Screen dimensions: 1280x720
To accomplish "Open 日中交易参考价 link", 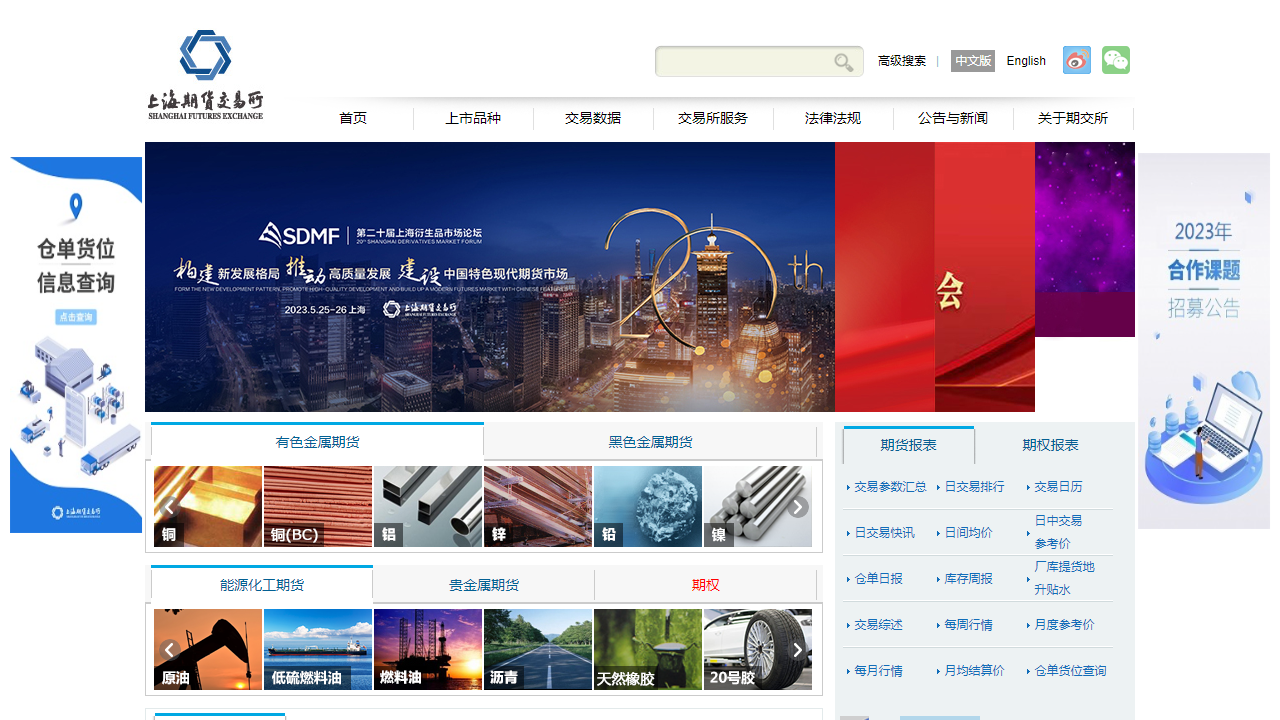I will pos(1058,532).
